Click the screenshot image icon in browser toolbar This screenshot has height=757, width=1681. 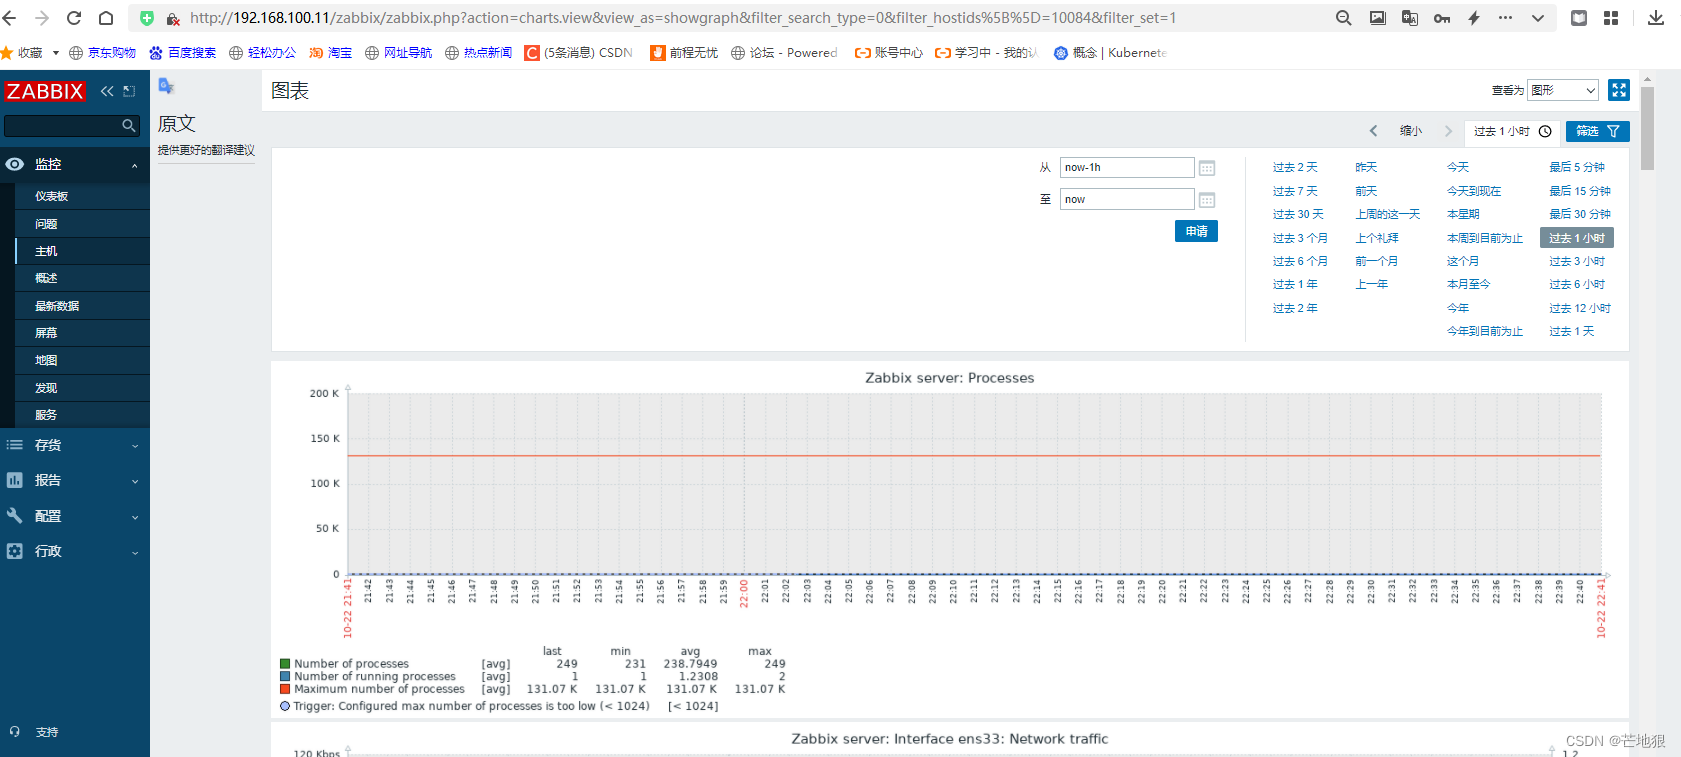[1378, 18]
